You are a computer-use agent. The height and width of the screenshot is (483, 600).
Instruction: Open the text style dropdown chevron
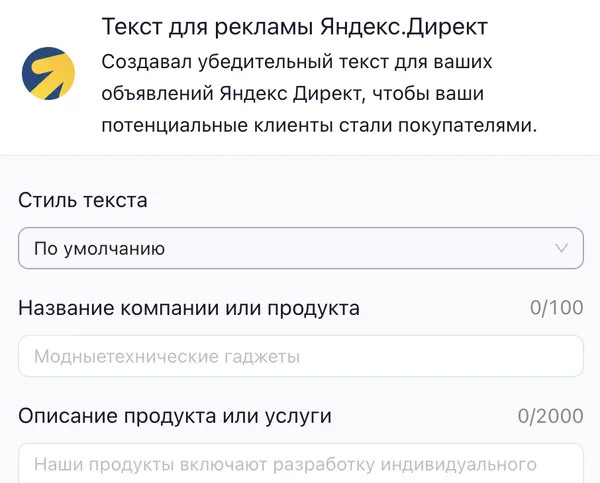(561, 248)
